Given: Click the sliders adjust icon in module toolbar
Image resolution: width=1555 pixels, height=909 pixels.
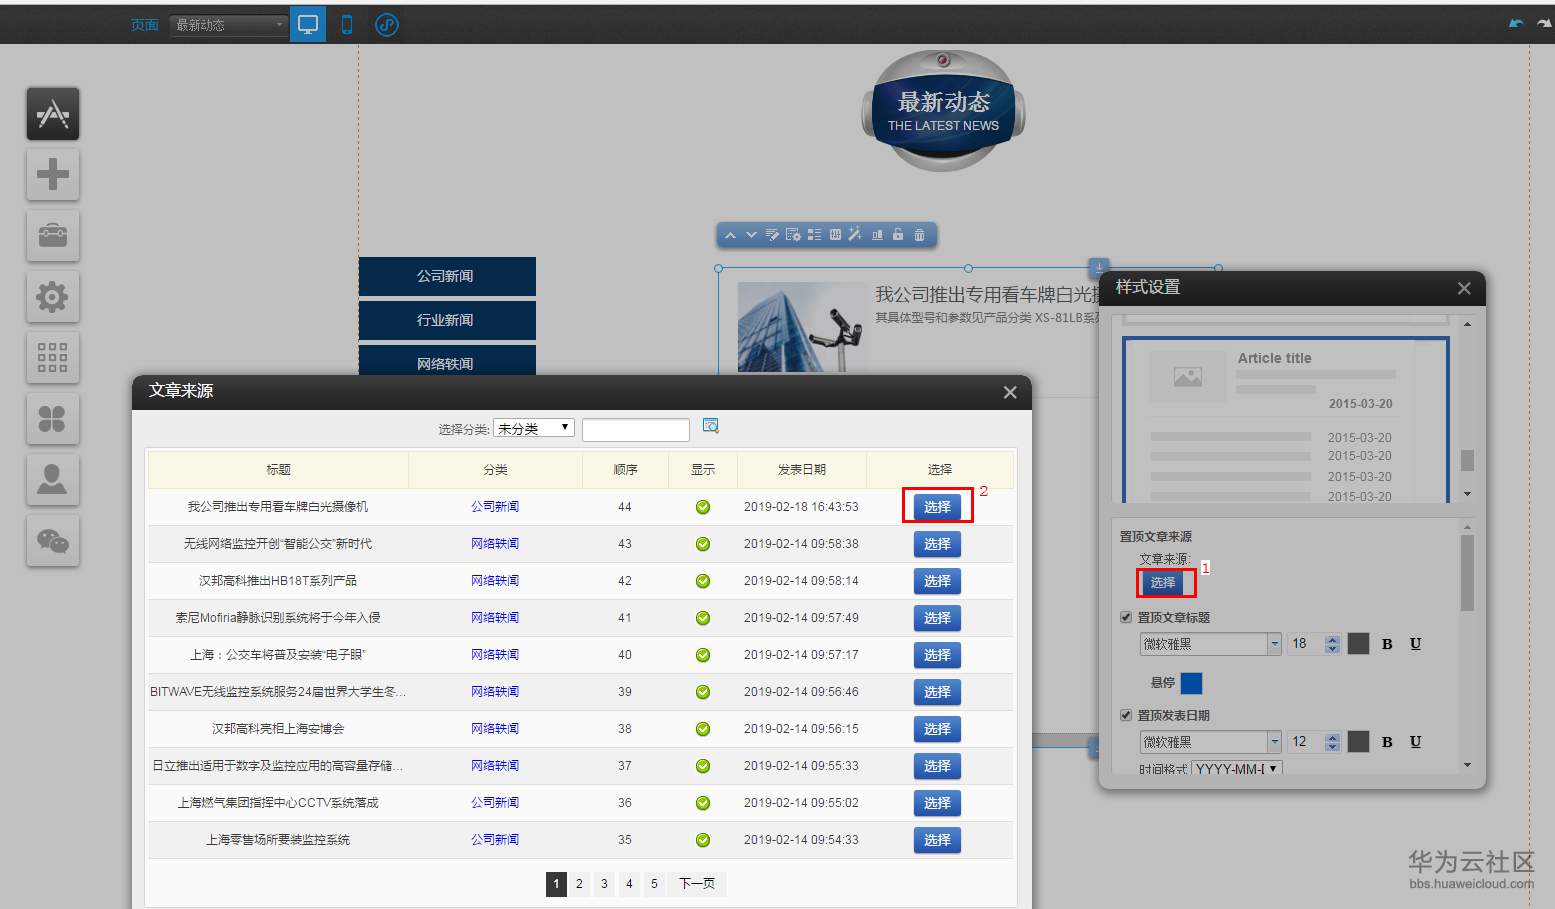Looking at the screenshot, I should [835, 235].
